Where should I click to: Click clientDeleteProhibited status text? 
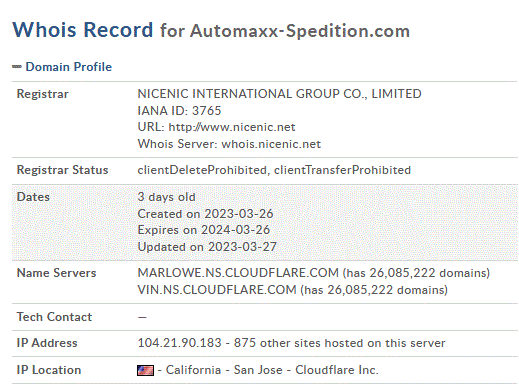[x=202, y=170]
